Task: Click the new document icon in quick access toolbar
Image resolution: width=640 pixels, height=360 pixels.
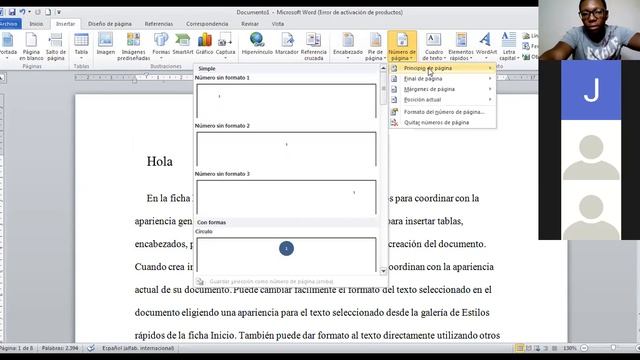Action: (48, 12)
